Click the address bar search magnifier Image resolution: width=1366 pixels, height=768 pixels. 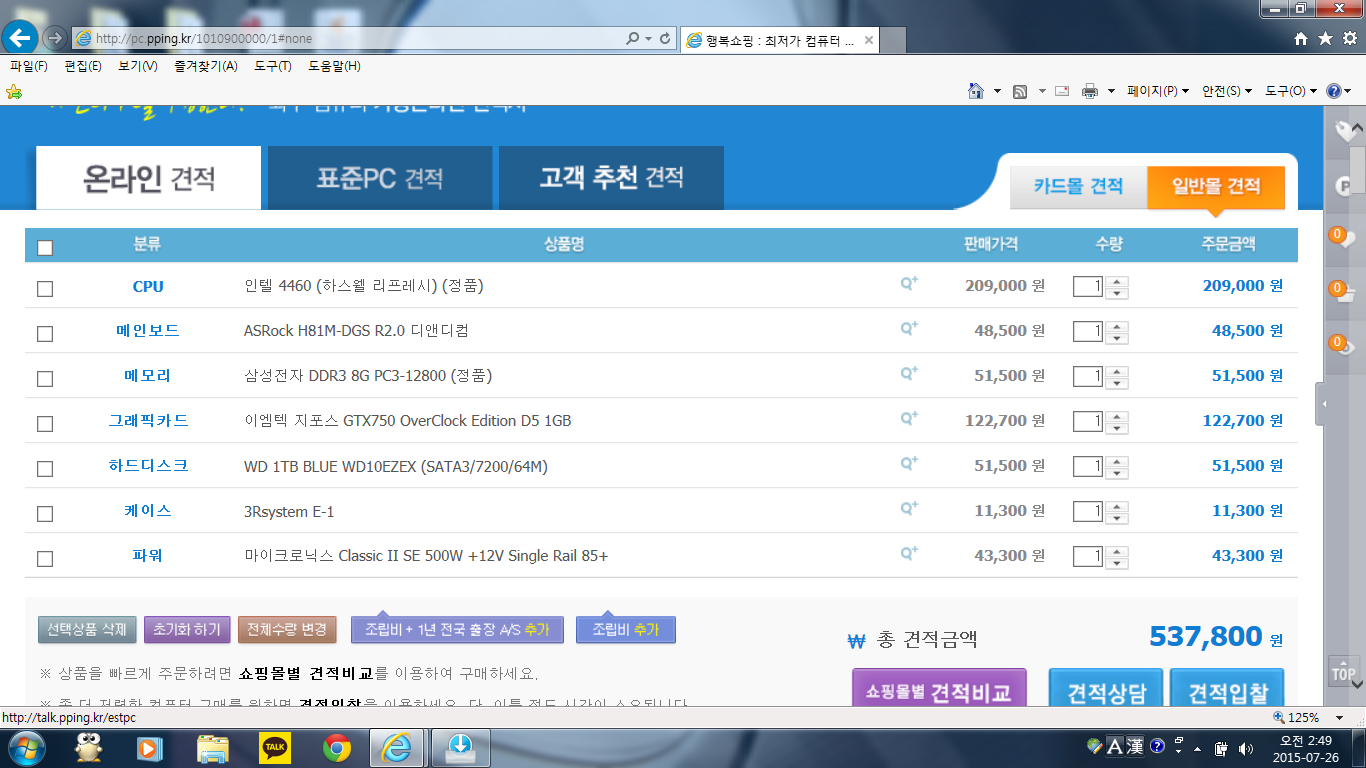coord(632,38)
